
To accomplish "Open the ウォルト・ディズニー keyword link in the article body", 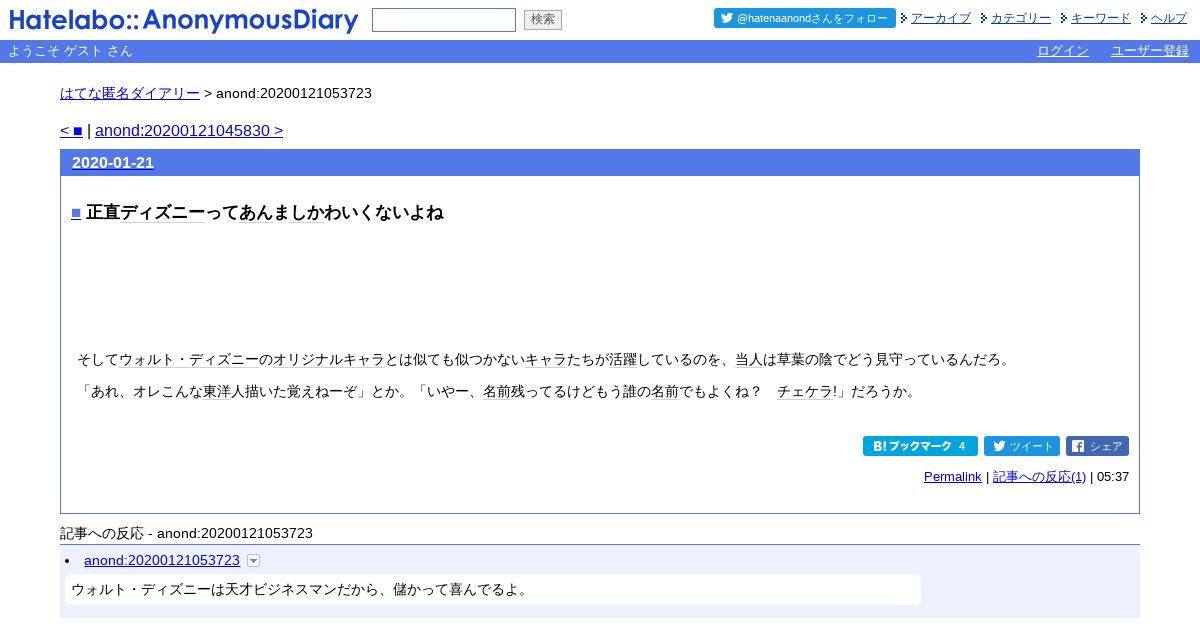I will coord(189,359).
